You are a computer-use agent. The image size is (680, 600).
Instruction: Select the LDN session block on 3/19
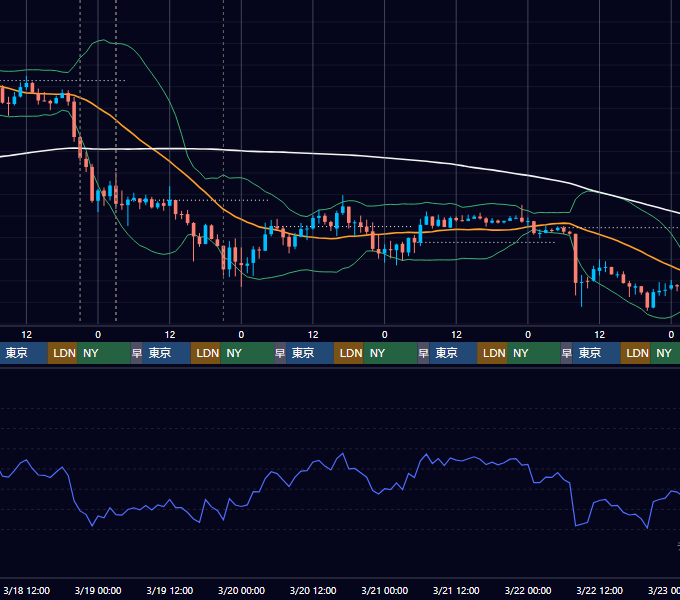click(x=206, y=353)
